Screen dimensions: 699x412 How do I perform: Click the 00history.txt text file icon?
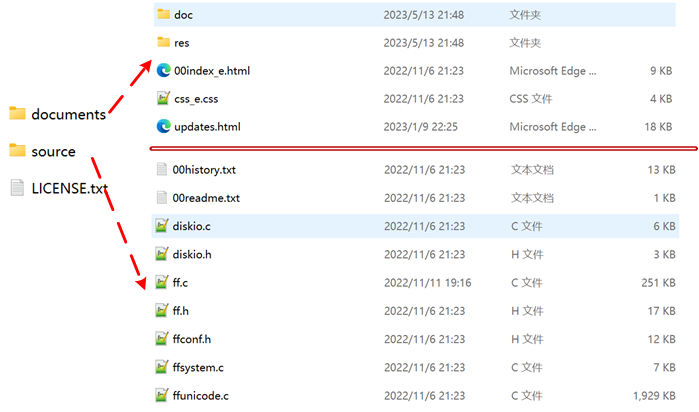point(162,170)
